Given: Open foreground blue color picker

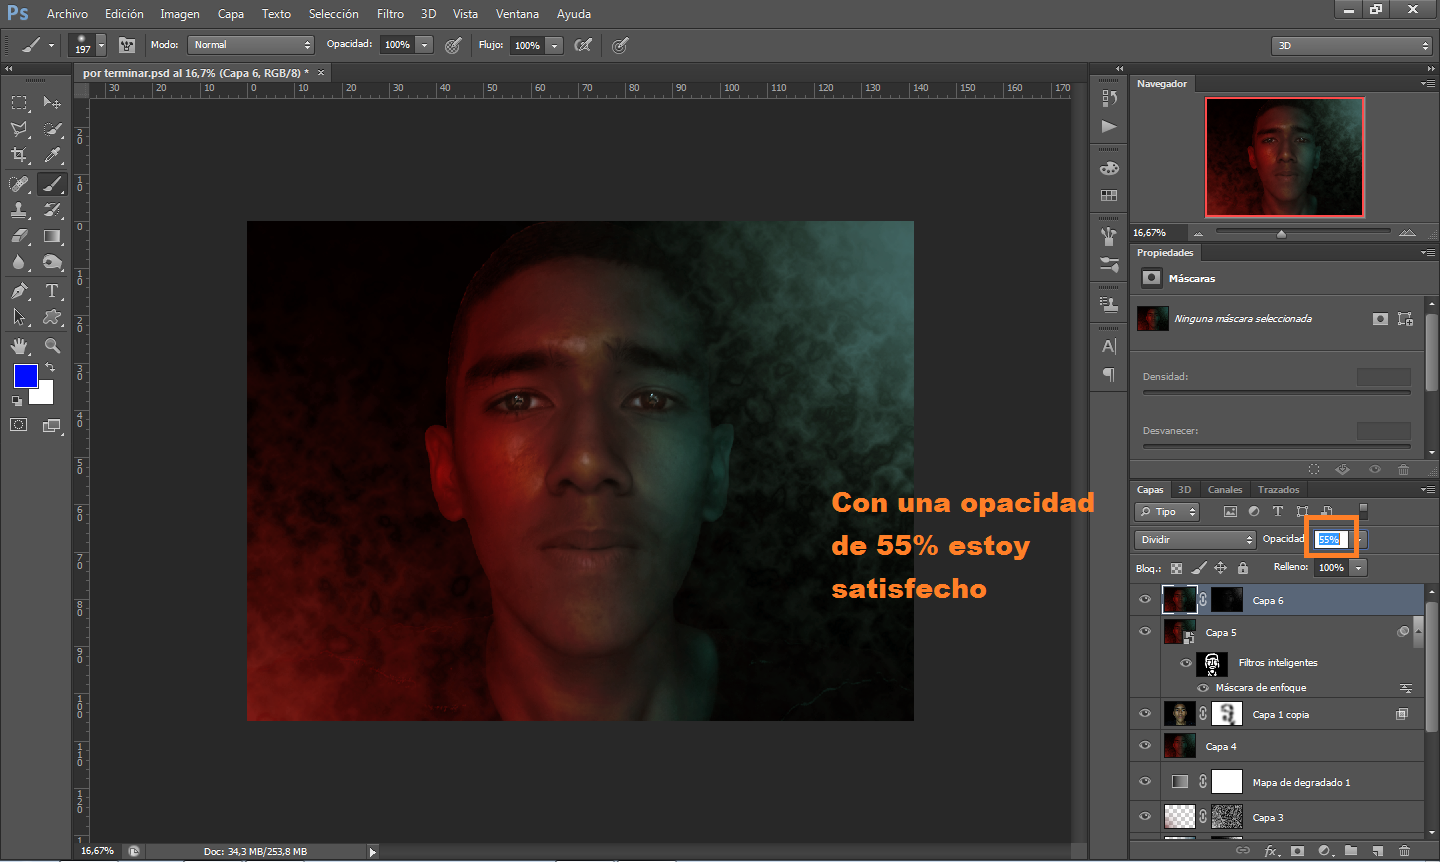Looking at the screenshot, I should coord(26,376).
